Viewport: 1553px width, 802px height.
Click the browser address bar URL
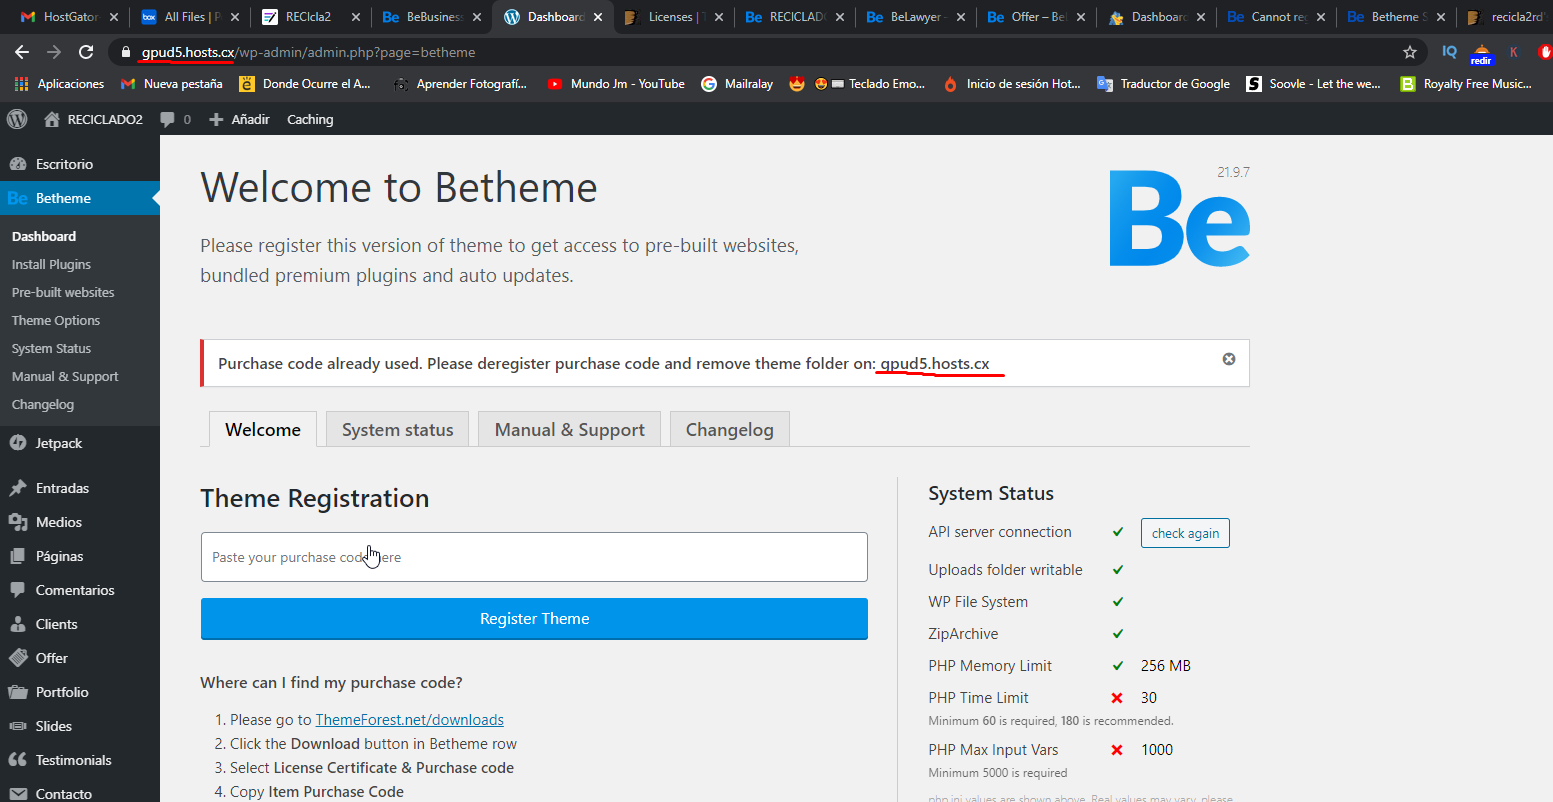[308, 52]
